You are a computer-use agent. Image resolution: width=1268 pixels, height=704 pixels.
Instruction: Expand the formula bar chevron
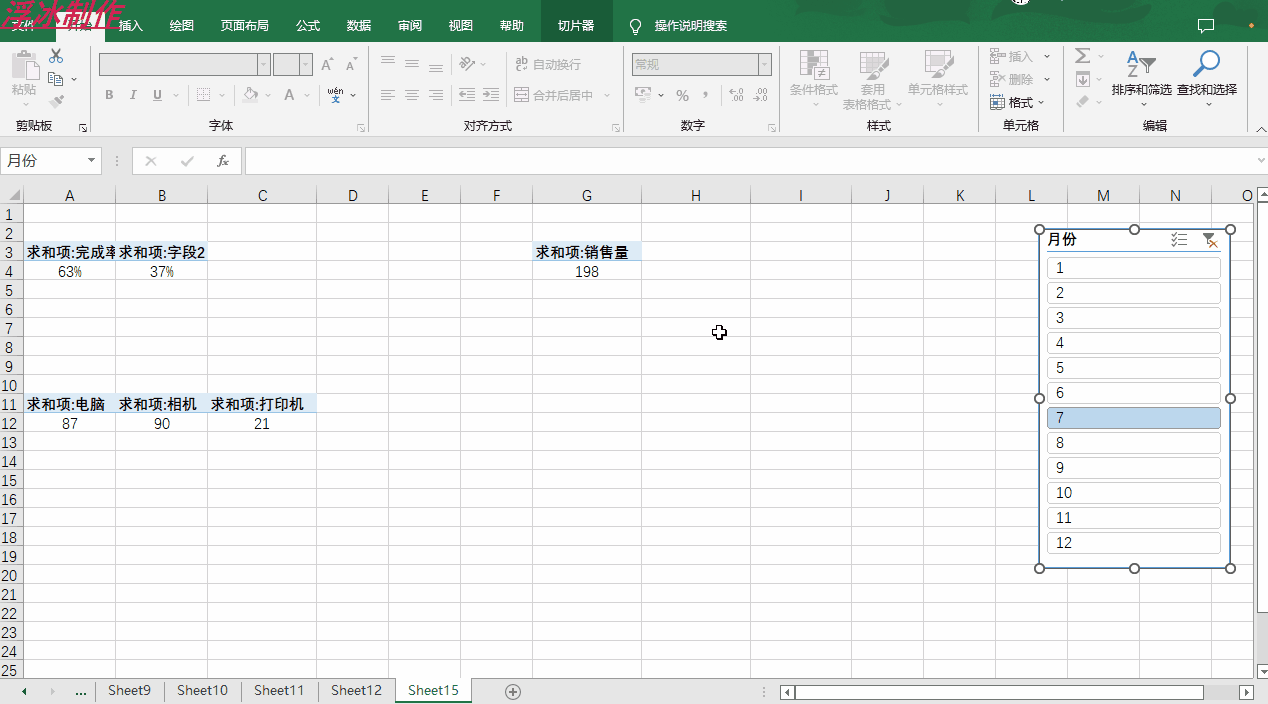(1260, 161)
